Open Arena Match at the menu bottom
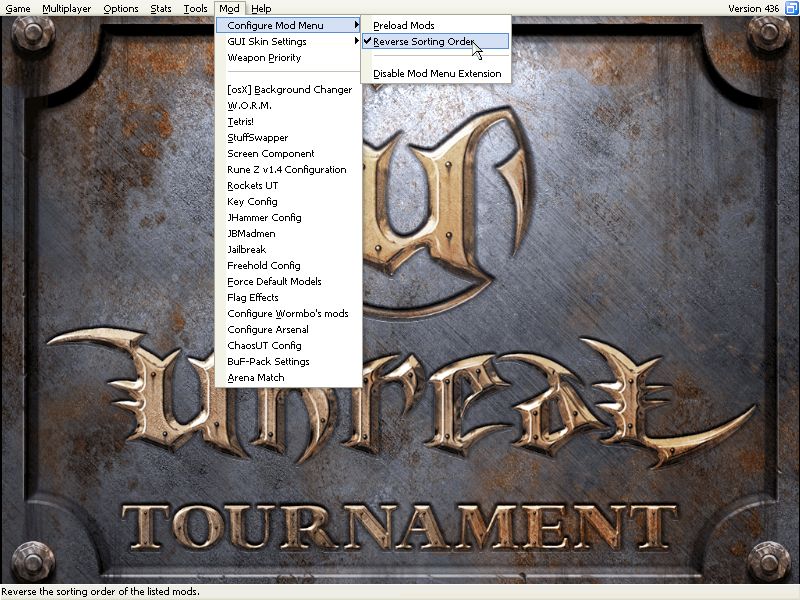 256,378
